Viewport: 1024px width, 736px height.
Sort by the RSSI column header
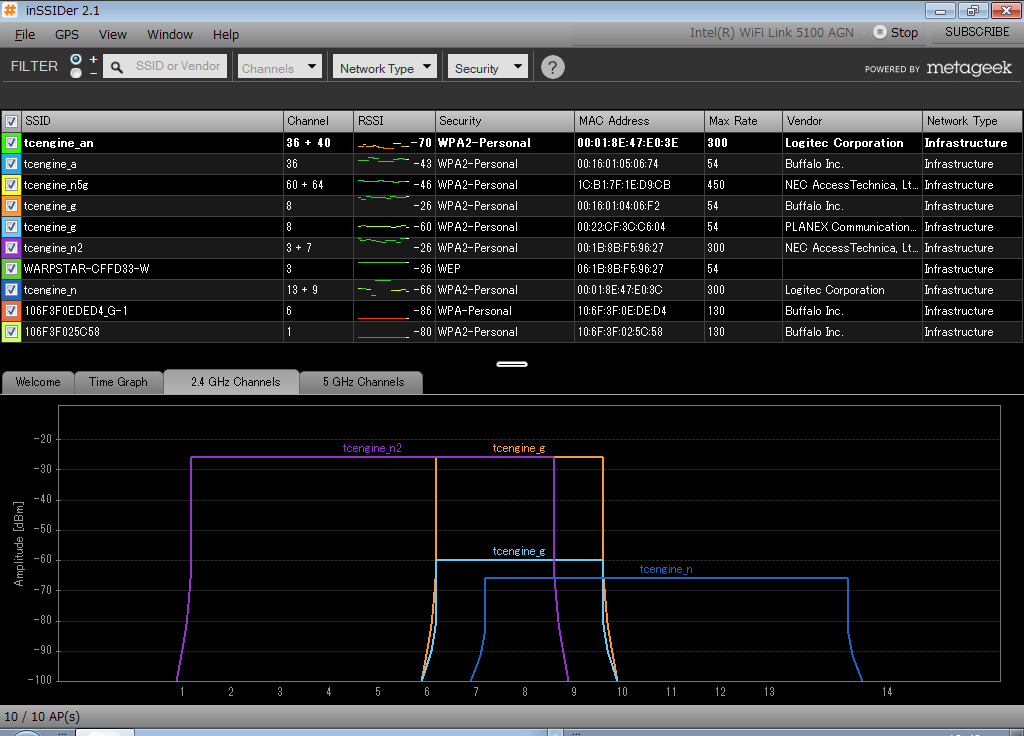coord(394,121)
